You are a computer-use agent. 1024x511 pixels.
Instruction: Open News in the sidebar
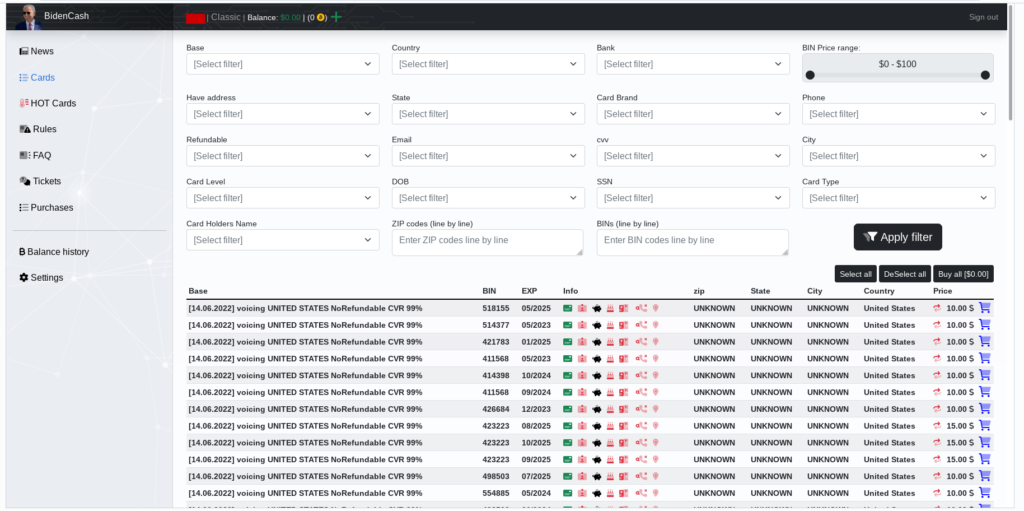(37, 51)
